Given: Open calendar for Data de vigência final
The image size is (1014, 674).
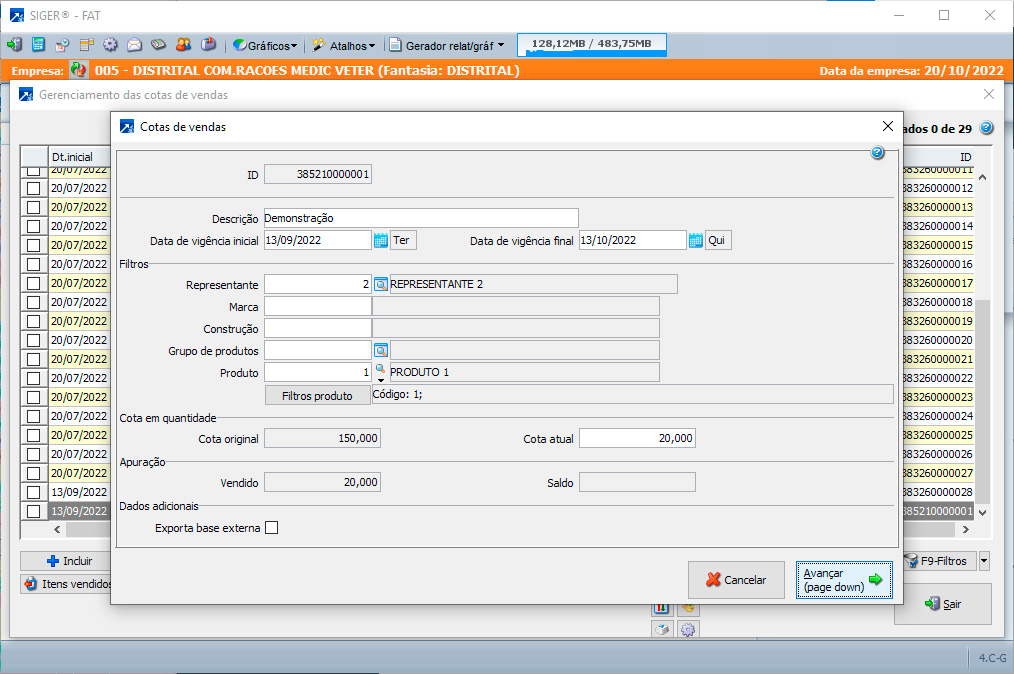Looking at the screenshot, I should 695,240.
